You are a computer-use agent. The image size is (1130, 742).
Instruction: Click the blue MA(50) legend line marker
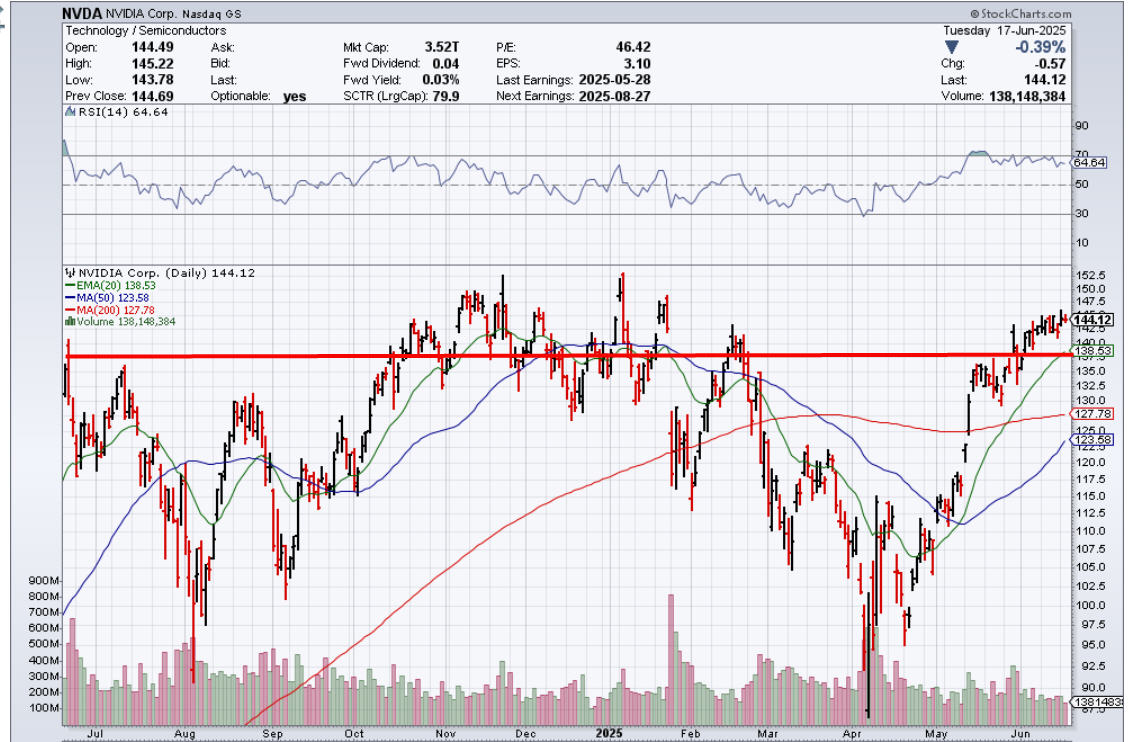pos(69,297)
